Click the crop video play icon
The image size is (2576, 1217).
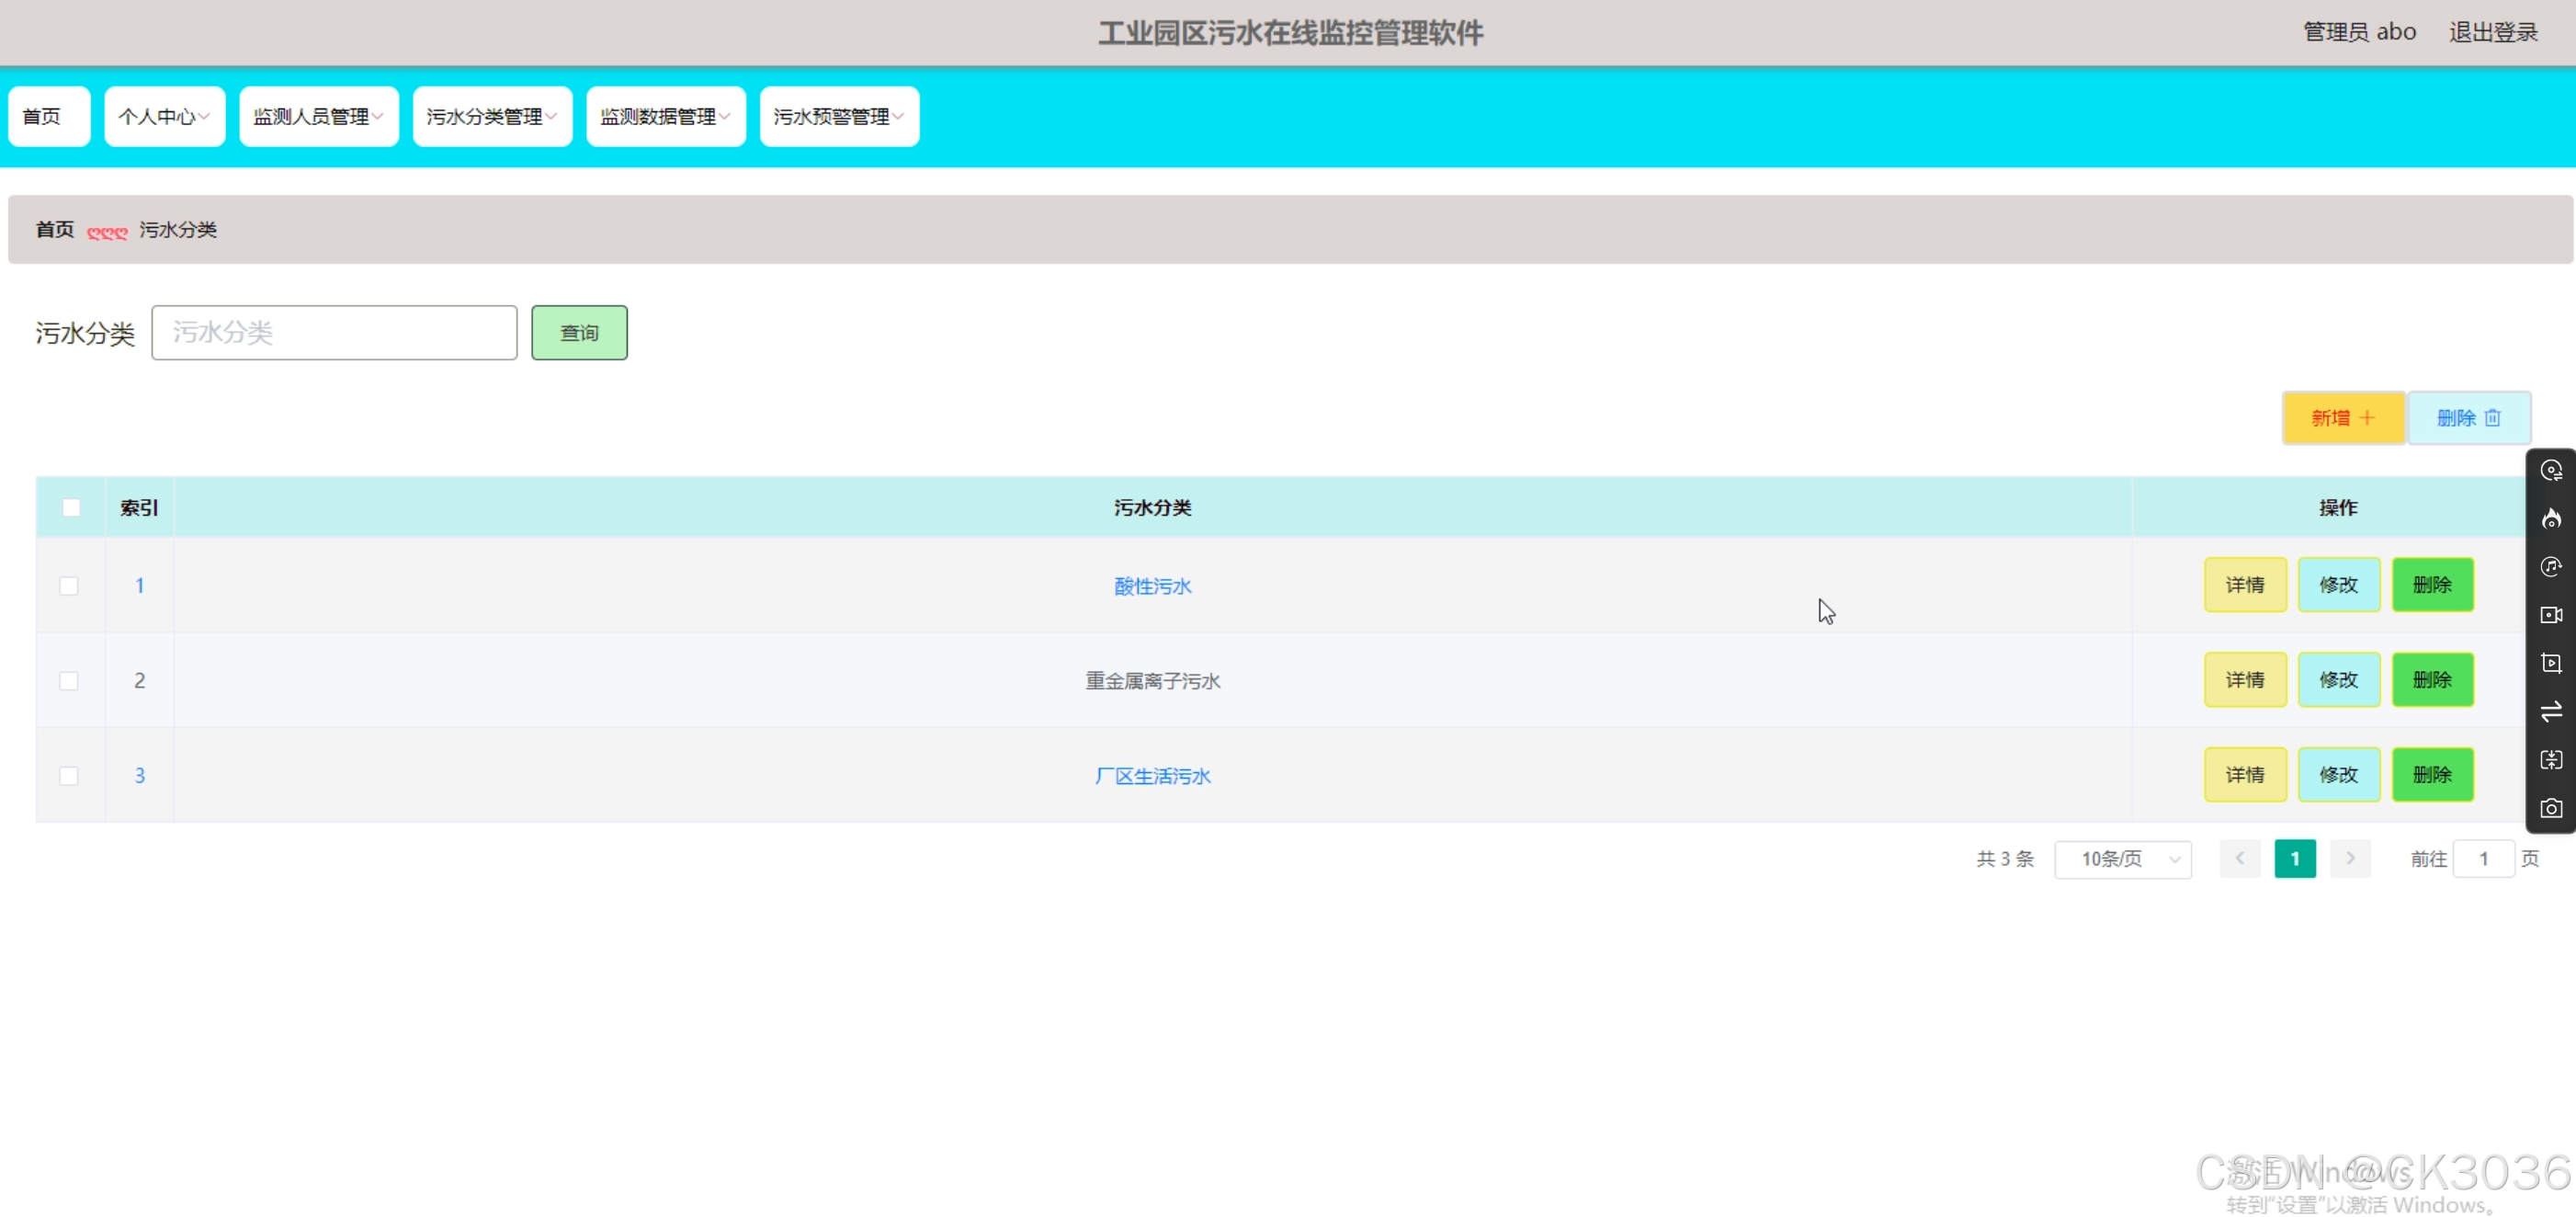point(2551,663)
